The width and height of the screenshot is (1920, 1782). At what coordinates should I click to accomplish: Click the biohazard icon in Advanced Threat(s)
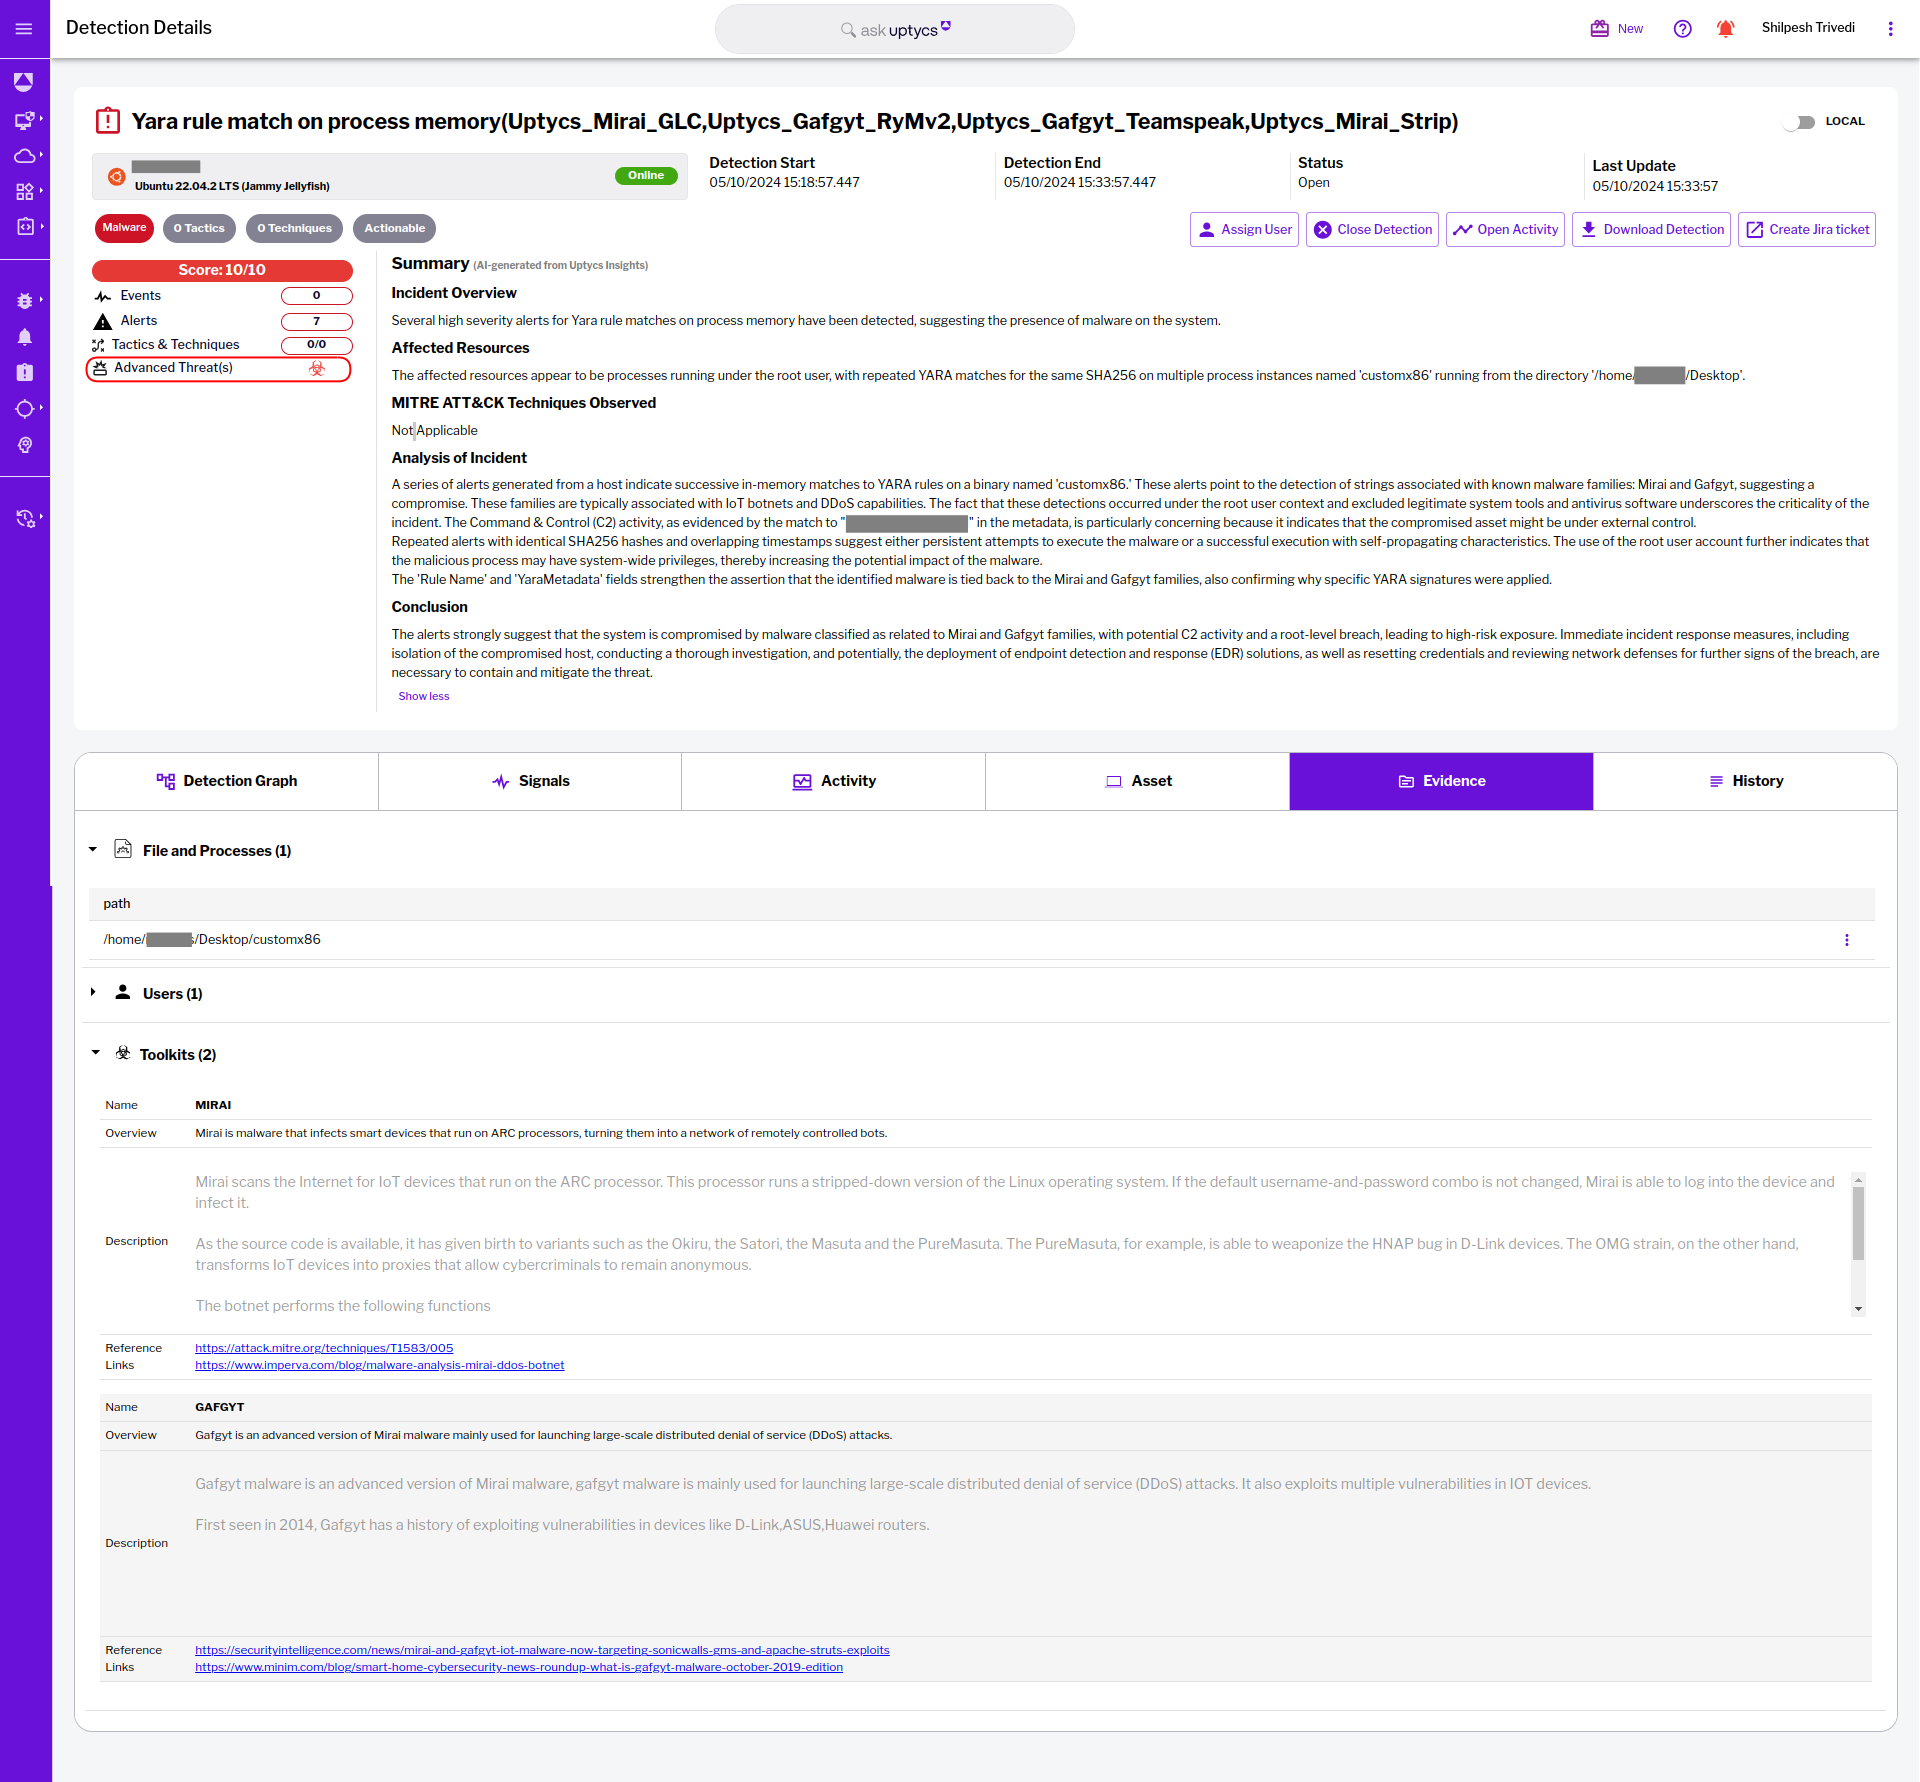click(x=317, y=369)
